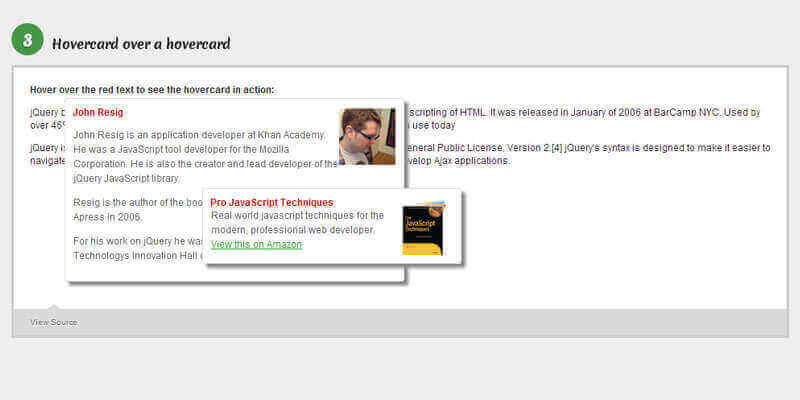Click 'Real world javascript techniques' description

(297, 215)
